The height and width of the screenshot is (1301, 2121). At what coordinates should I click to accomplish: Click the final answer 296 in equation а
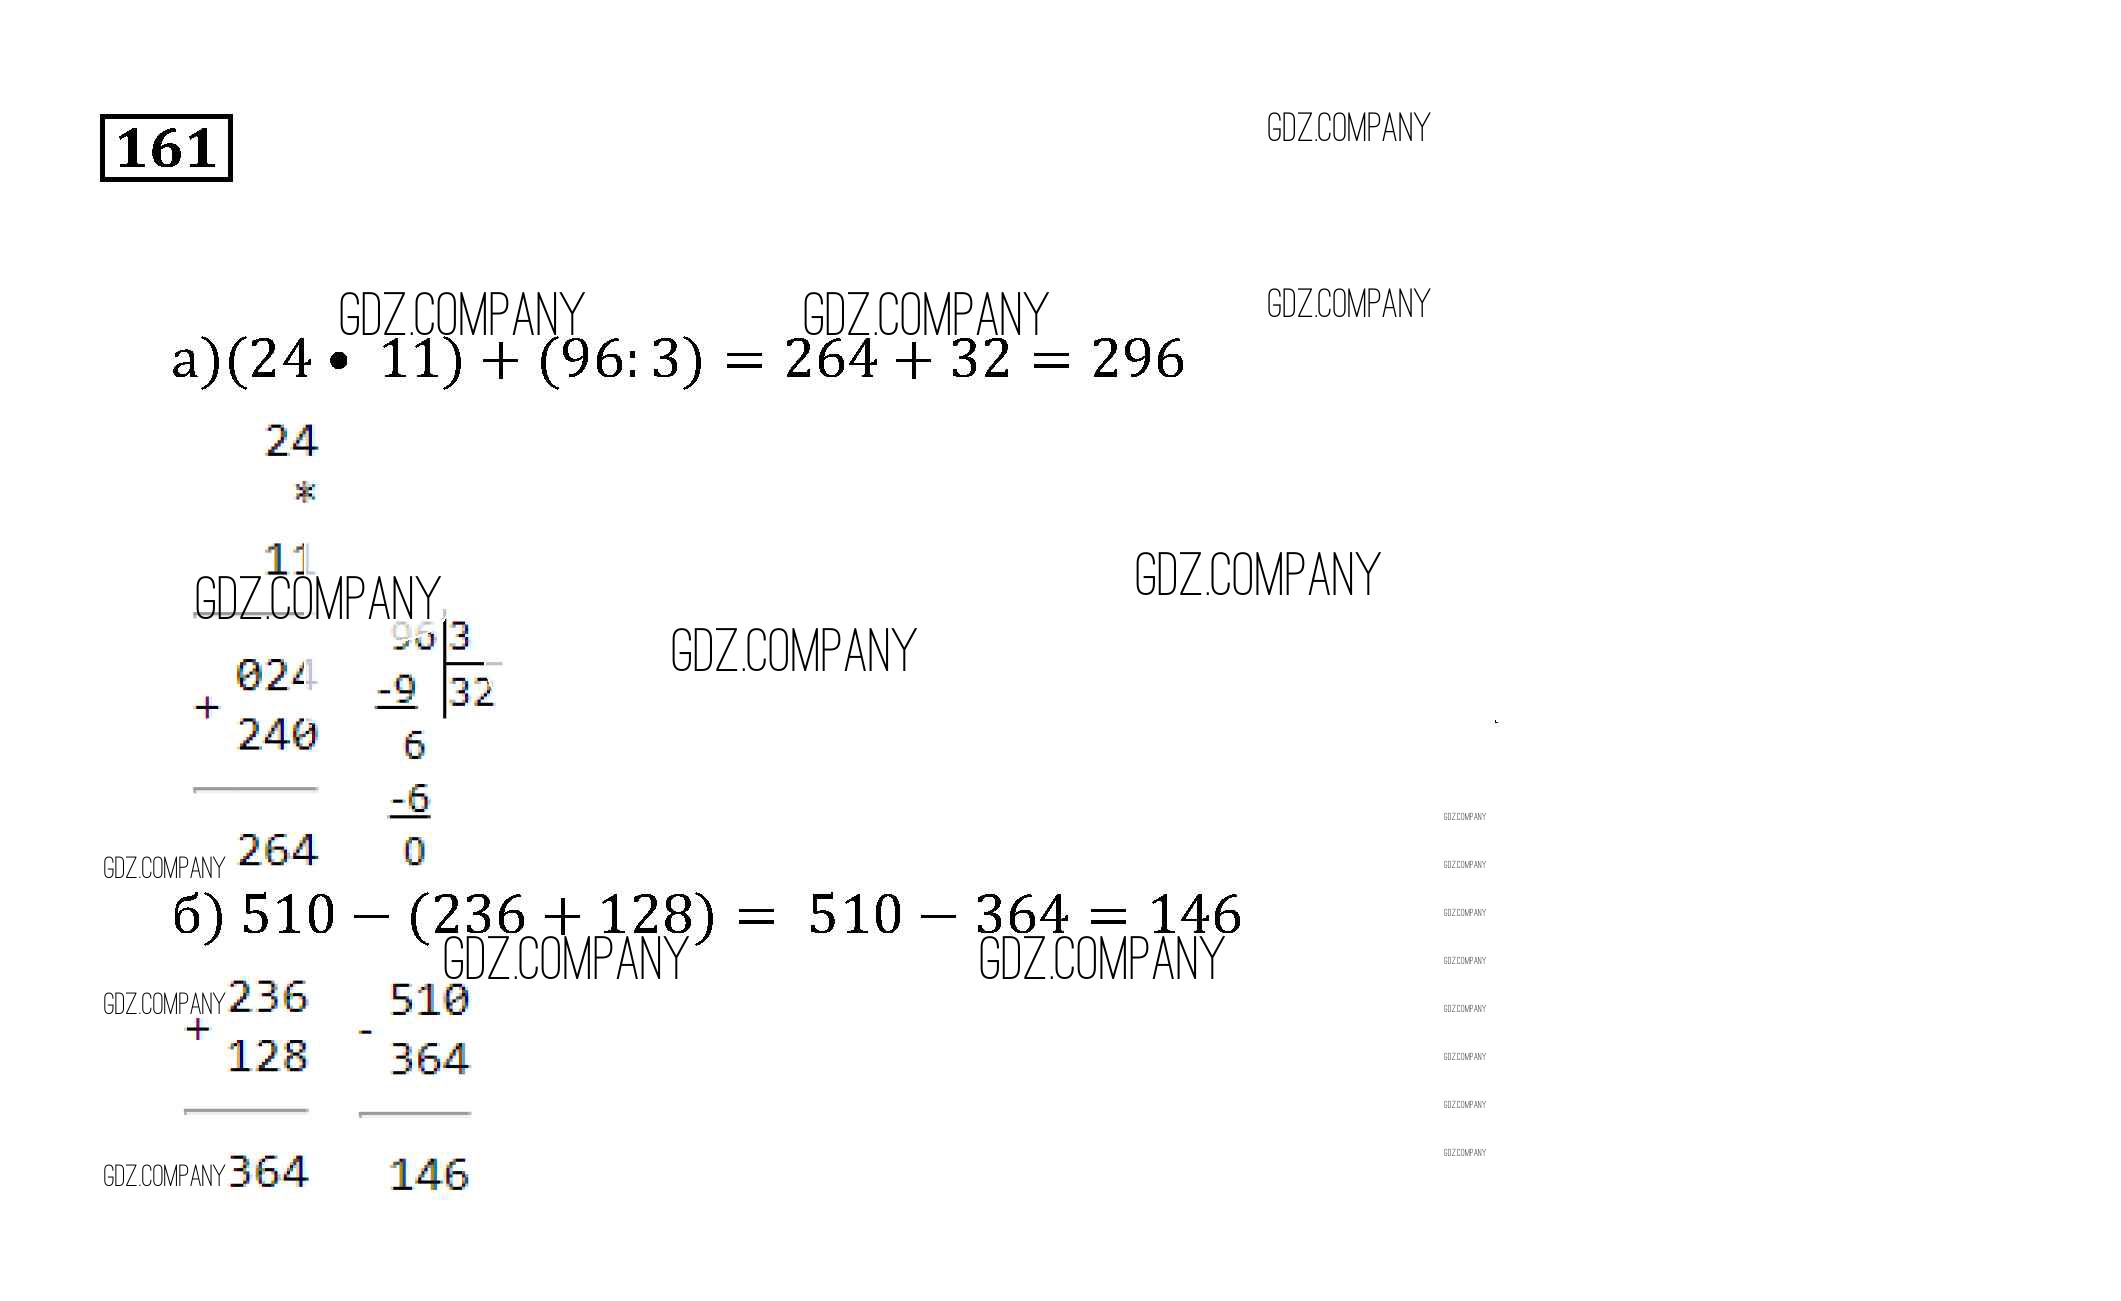[1138, 359]
